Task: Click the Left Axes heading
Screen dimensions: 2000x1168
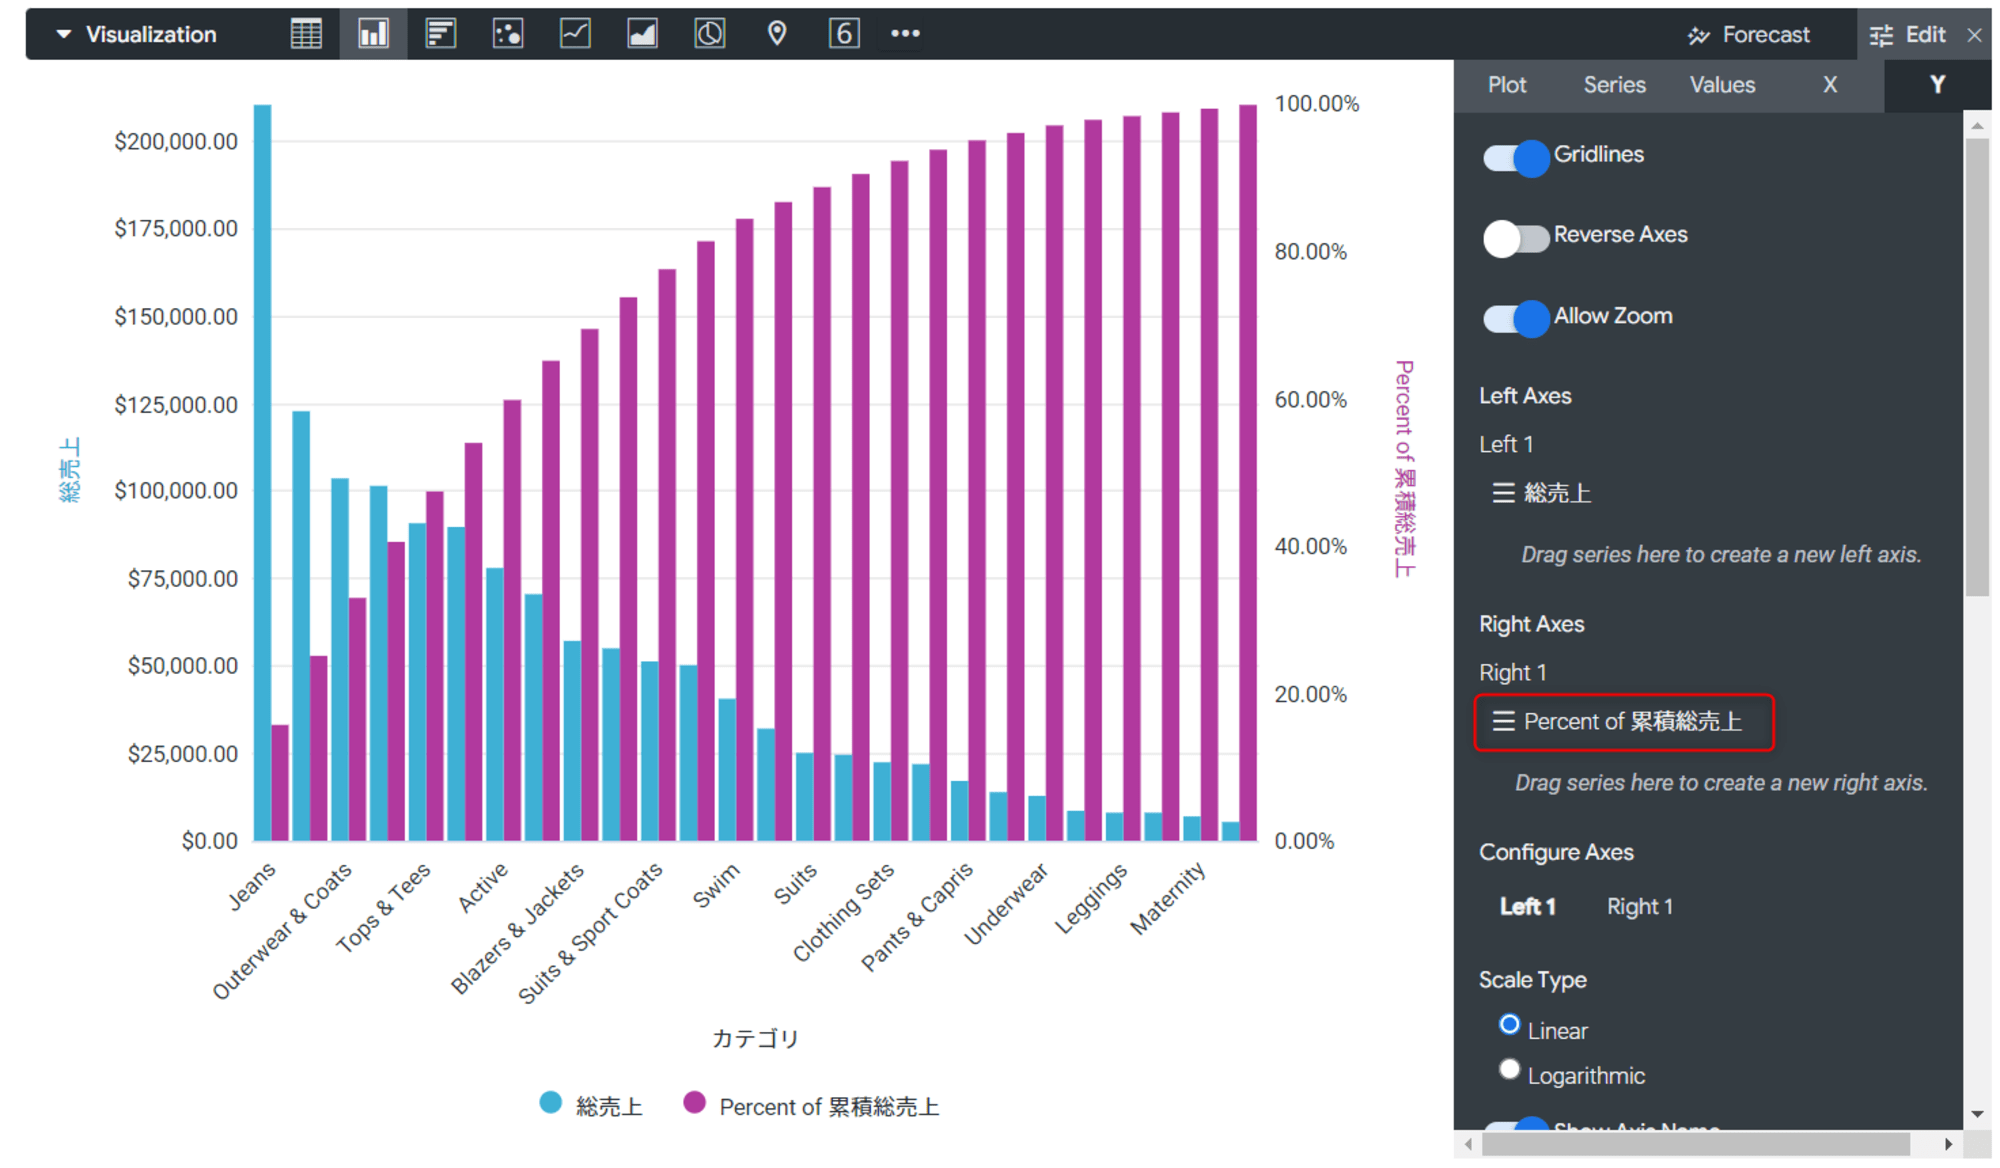Action: (x=1525, y=396)
